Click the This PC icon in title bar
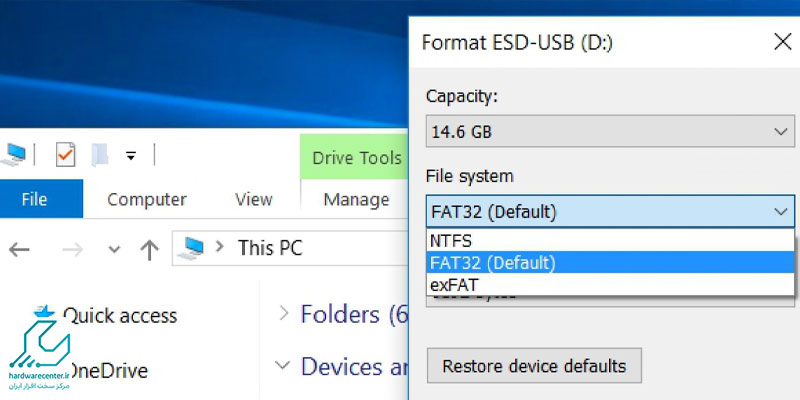 [x=13, y=155]
